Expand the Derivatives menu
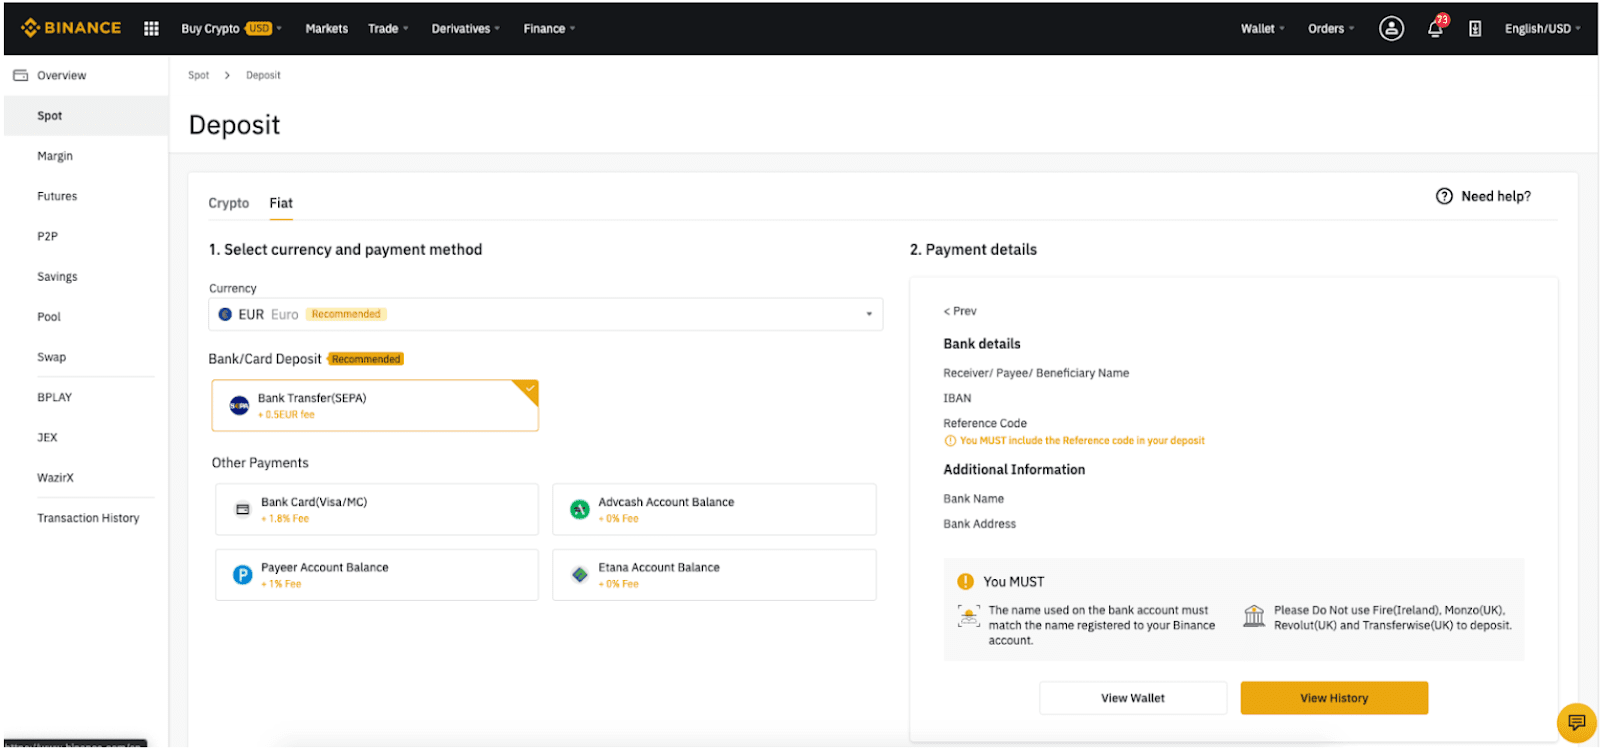1600x749 pixels. click(x=466, y=28)
